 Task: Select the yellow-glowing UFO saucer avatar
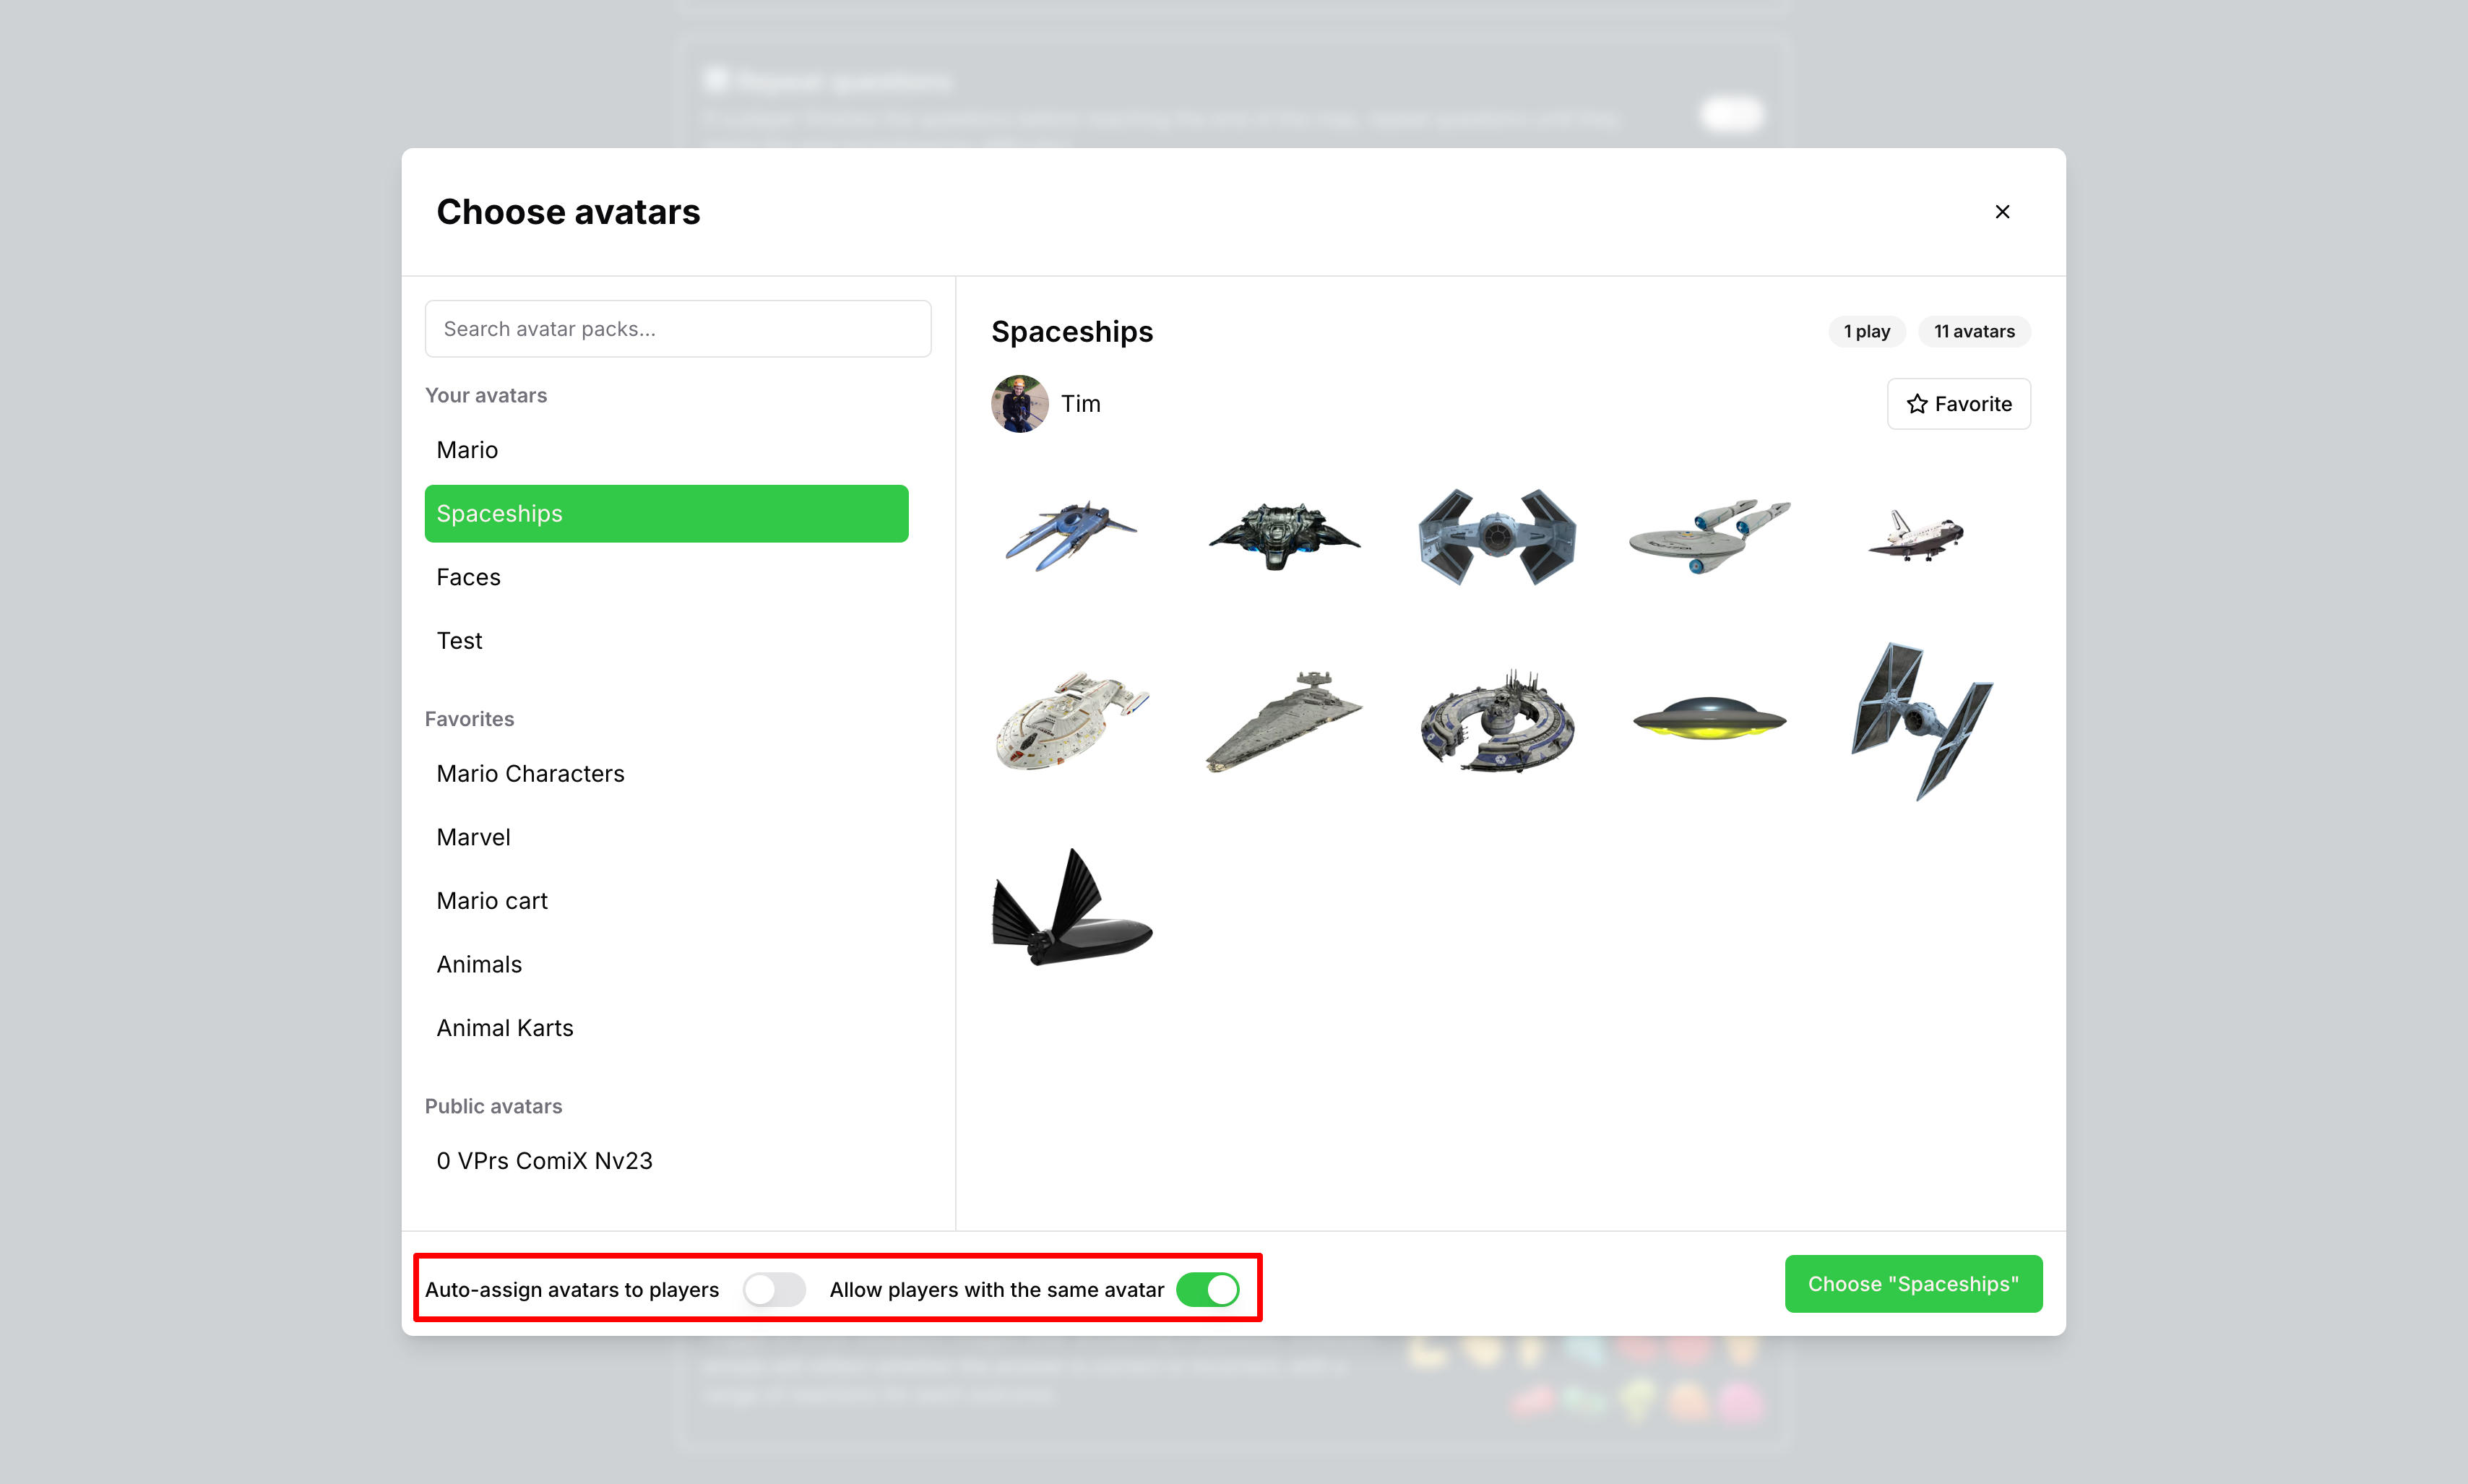[1709, 719]
